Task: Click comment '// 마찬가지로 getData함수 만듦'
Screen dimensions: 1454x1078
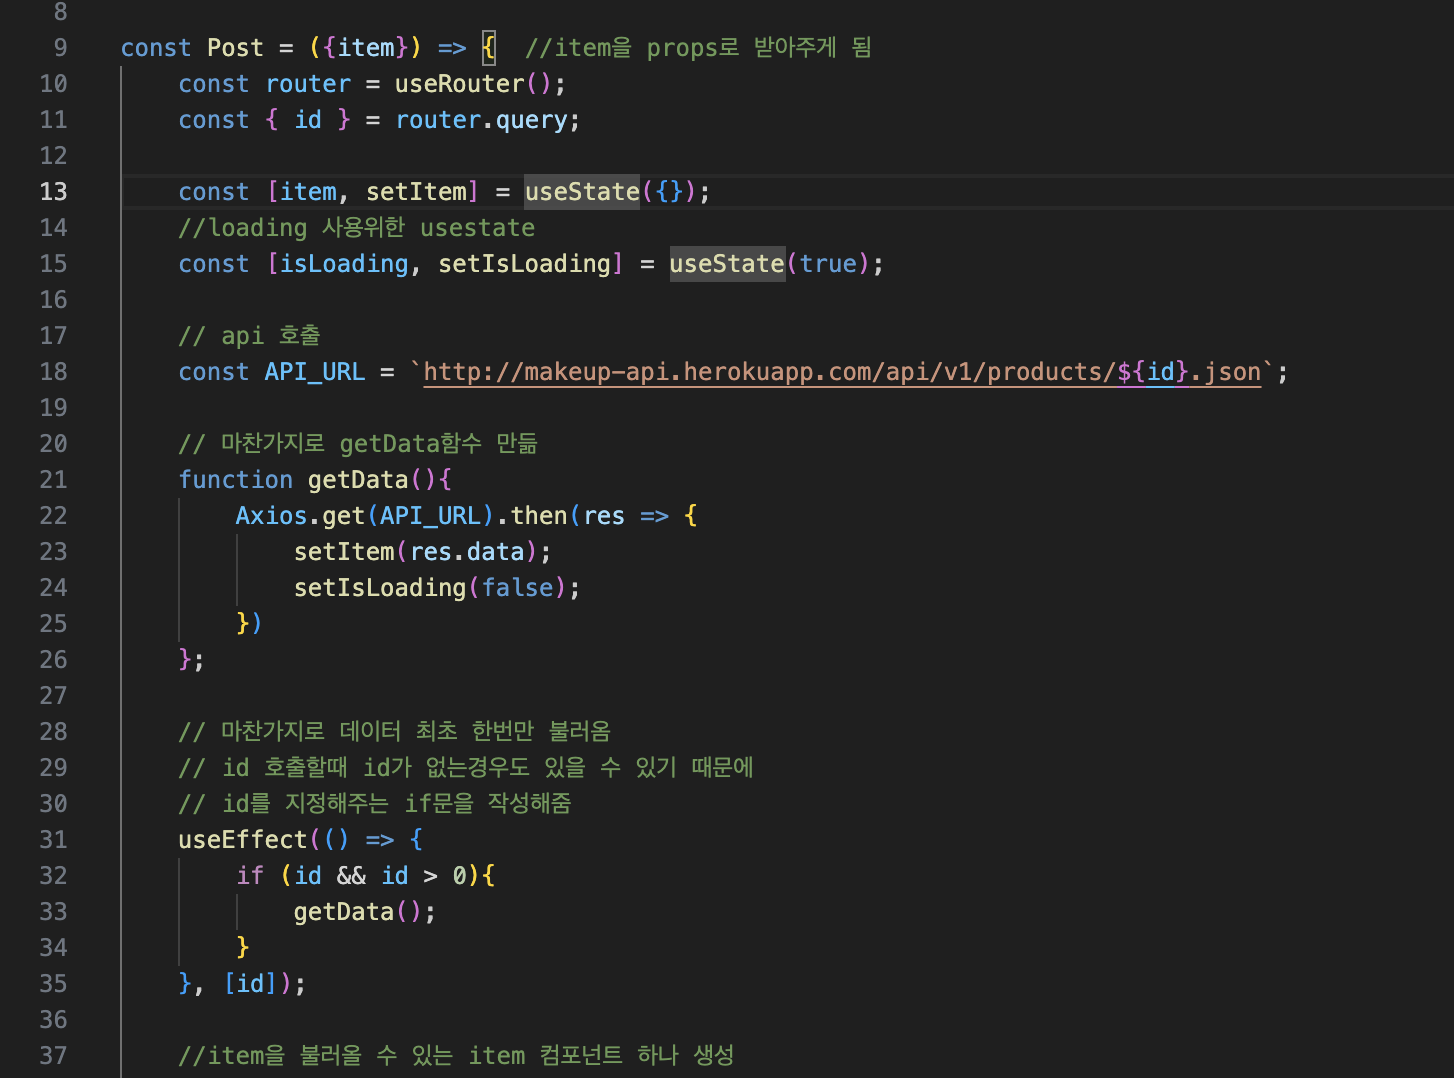Action: pos(358,444)
